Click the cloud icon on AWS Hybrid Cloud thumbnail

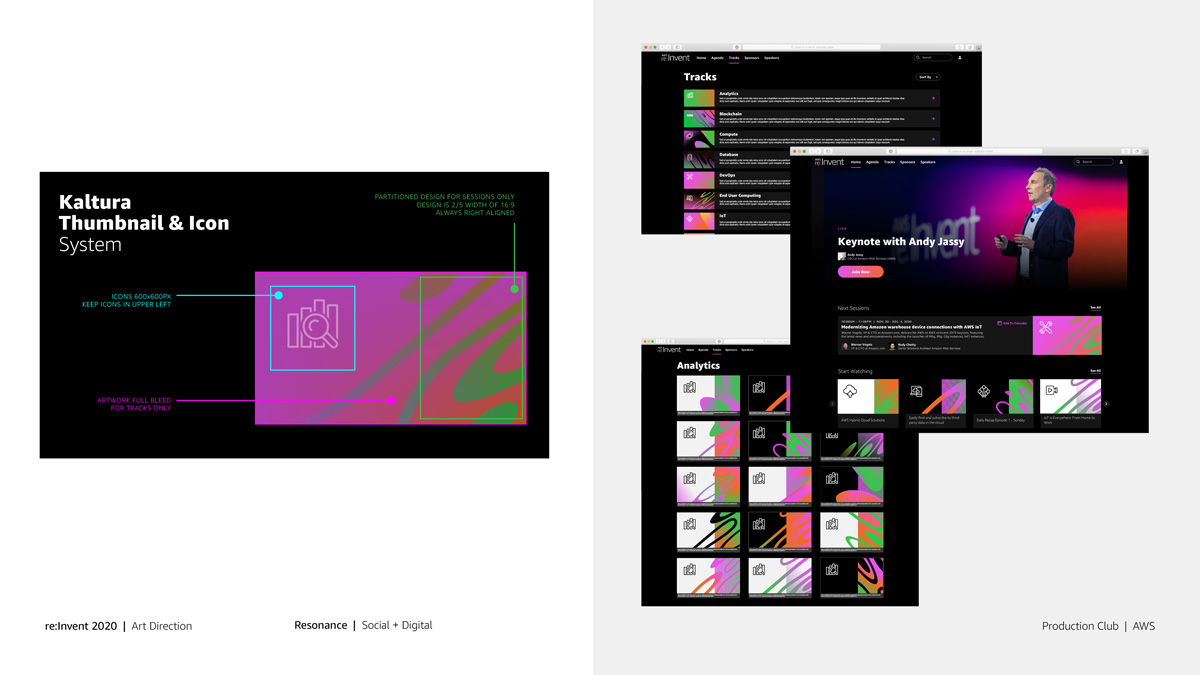coord(850,391)
